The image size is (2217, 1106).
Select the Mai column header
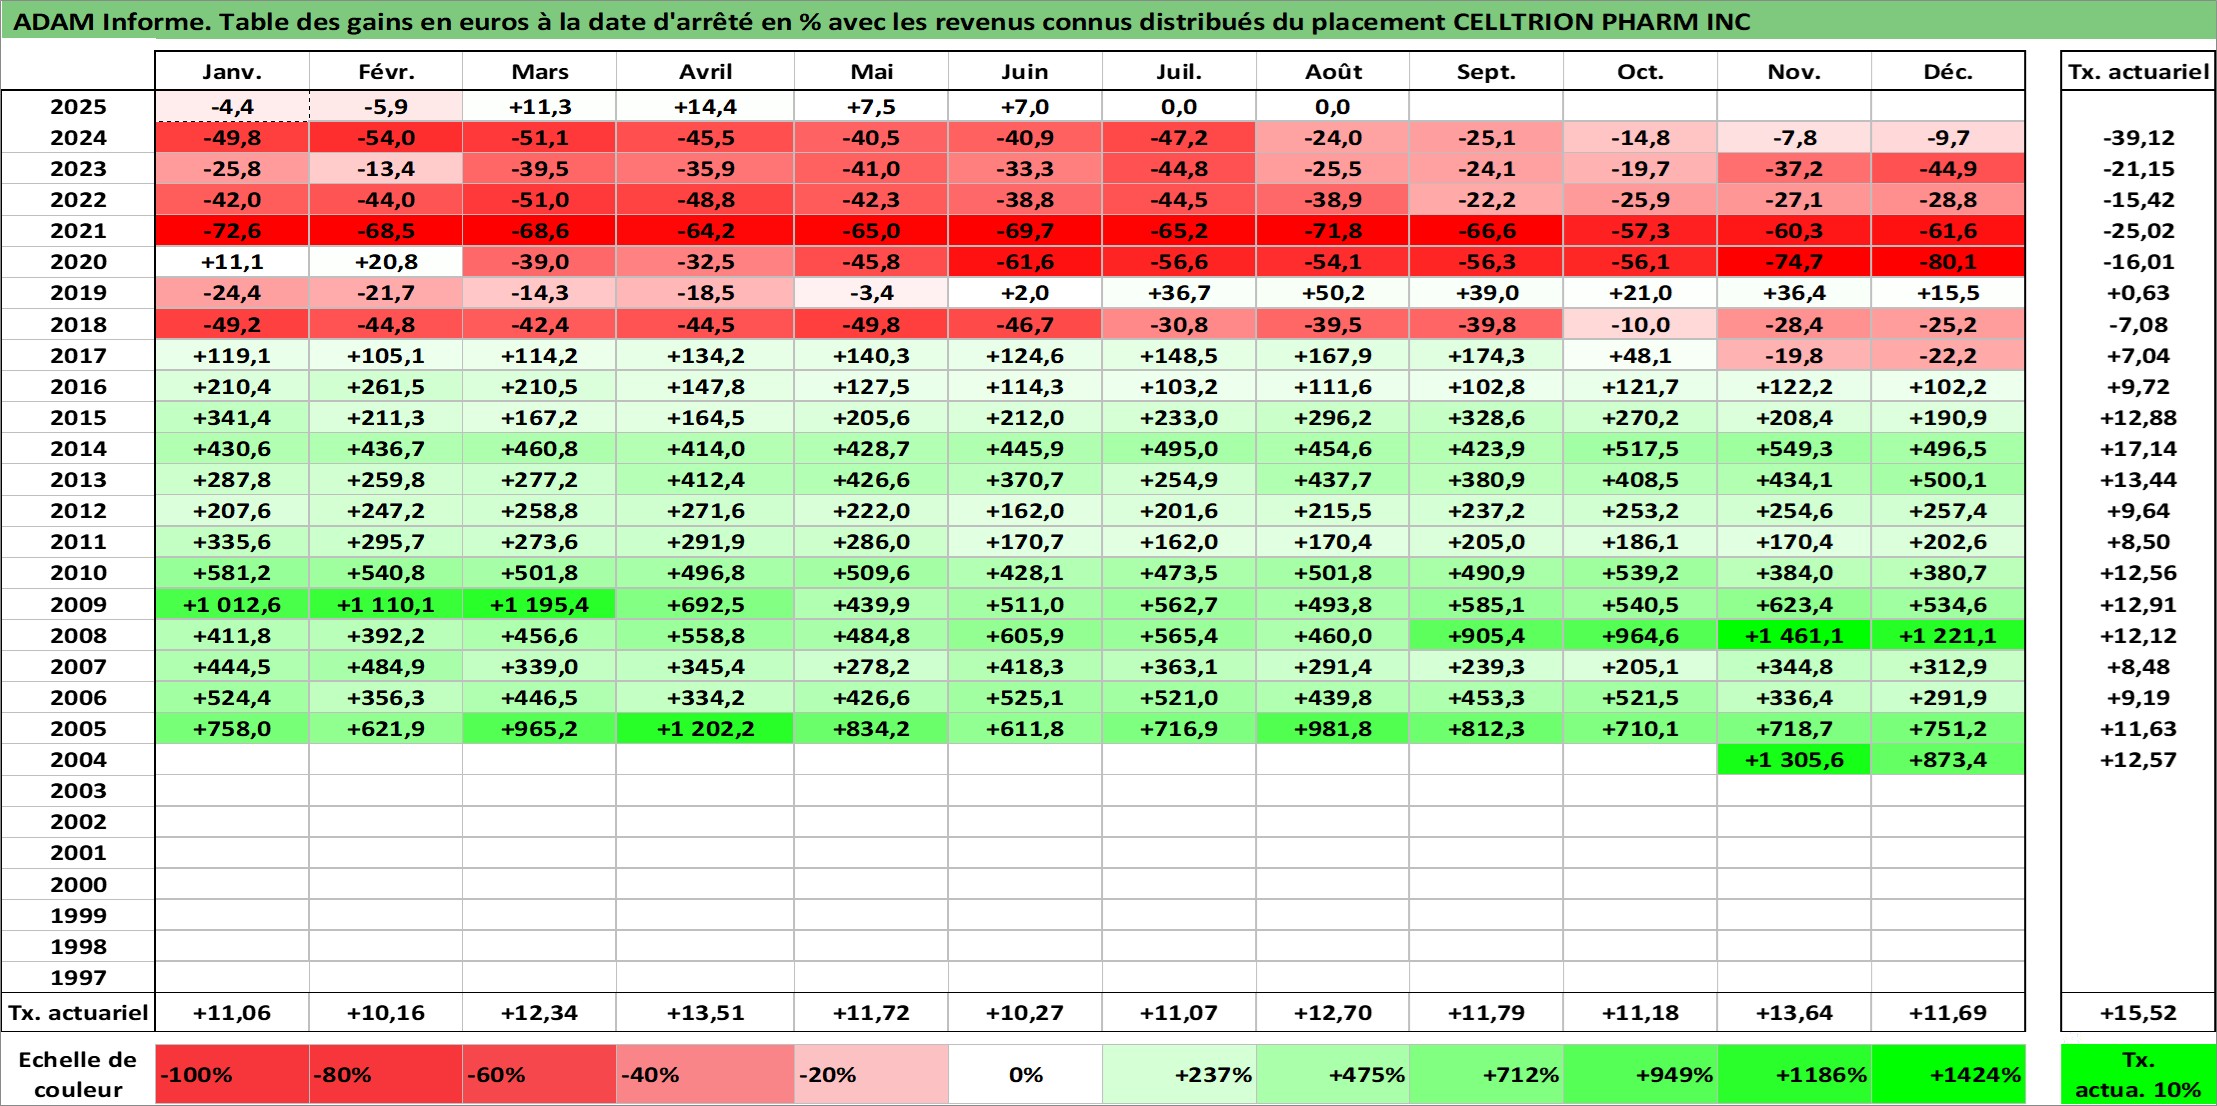click(871, 71)
